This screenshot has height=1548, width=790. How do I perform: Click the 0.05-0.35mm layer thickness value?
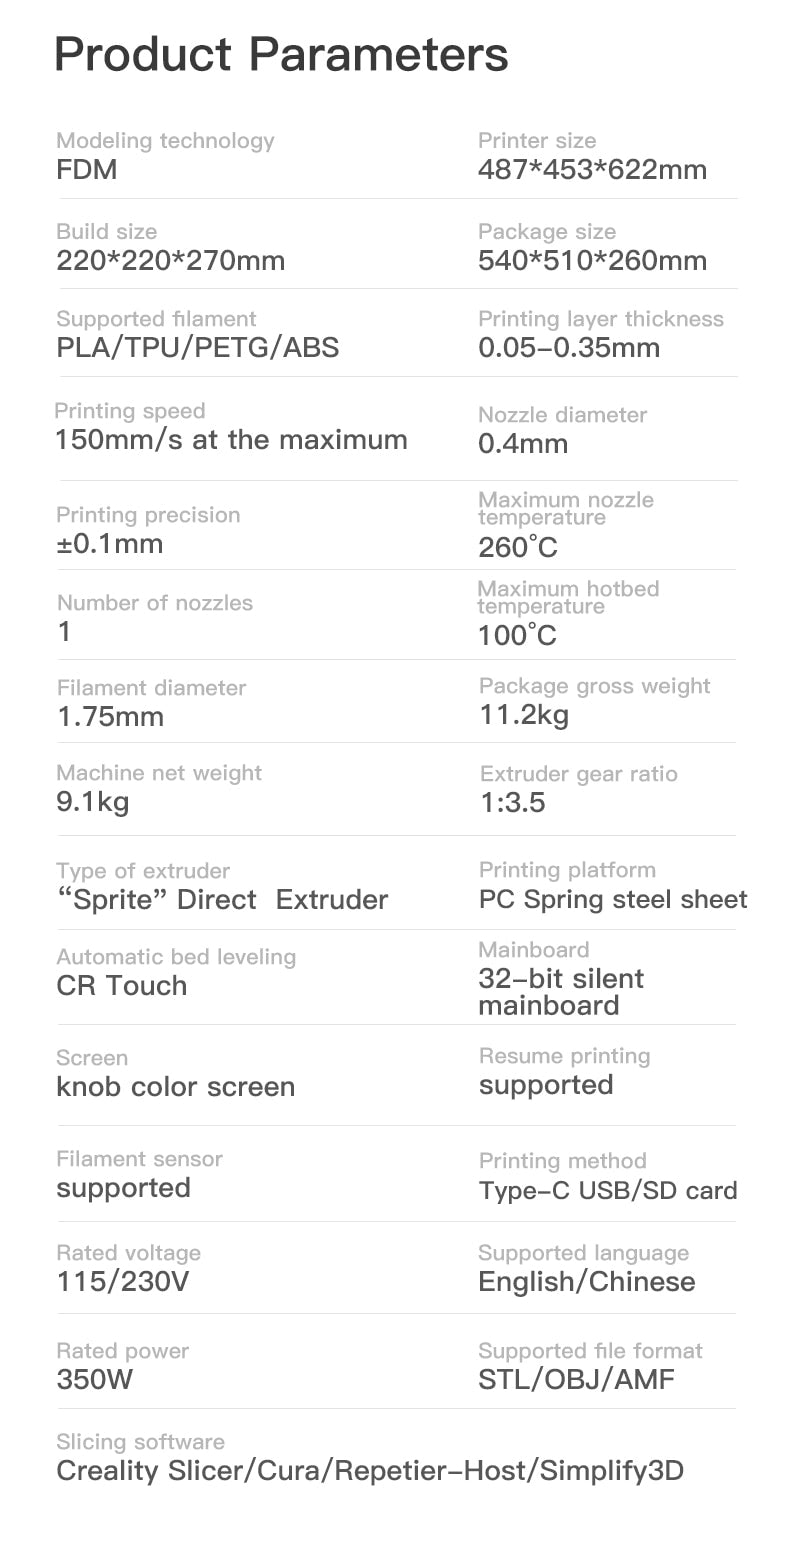click(x=569, y=348)
